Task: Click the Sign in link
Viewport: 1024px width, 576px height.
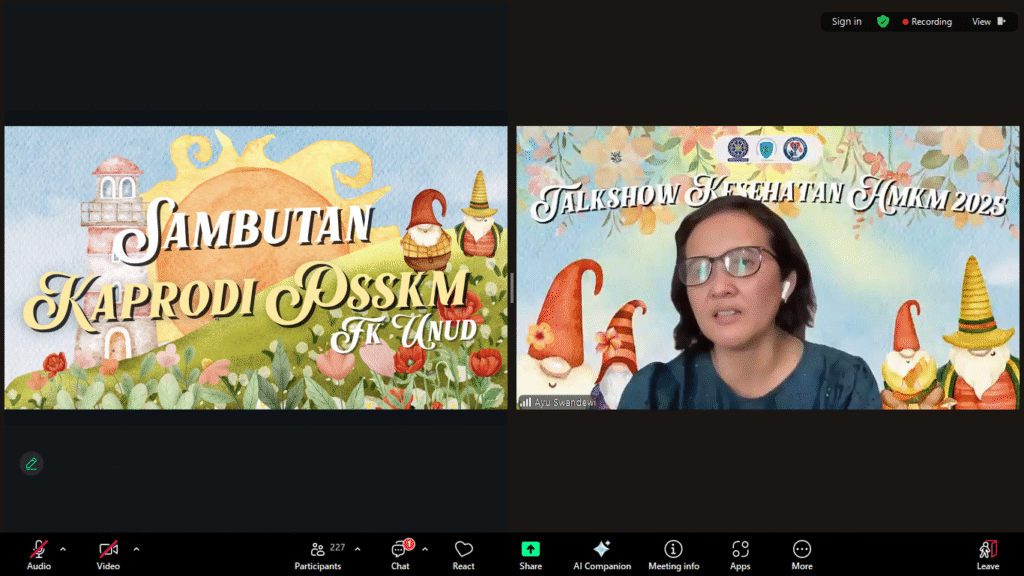Action: [846, 22]
